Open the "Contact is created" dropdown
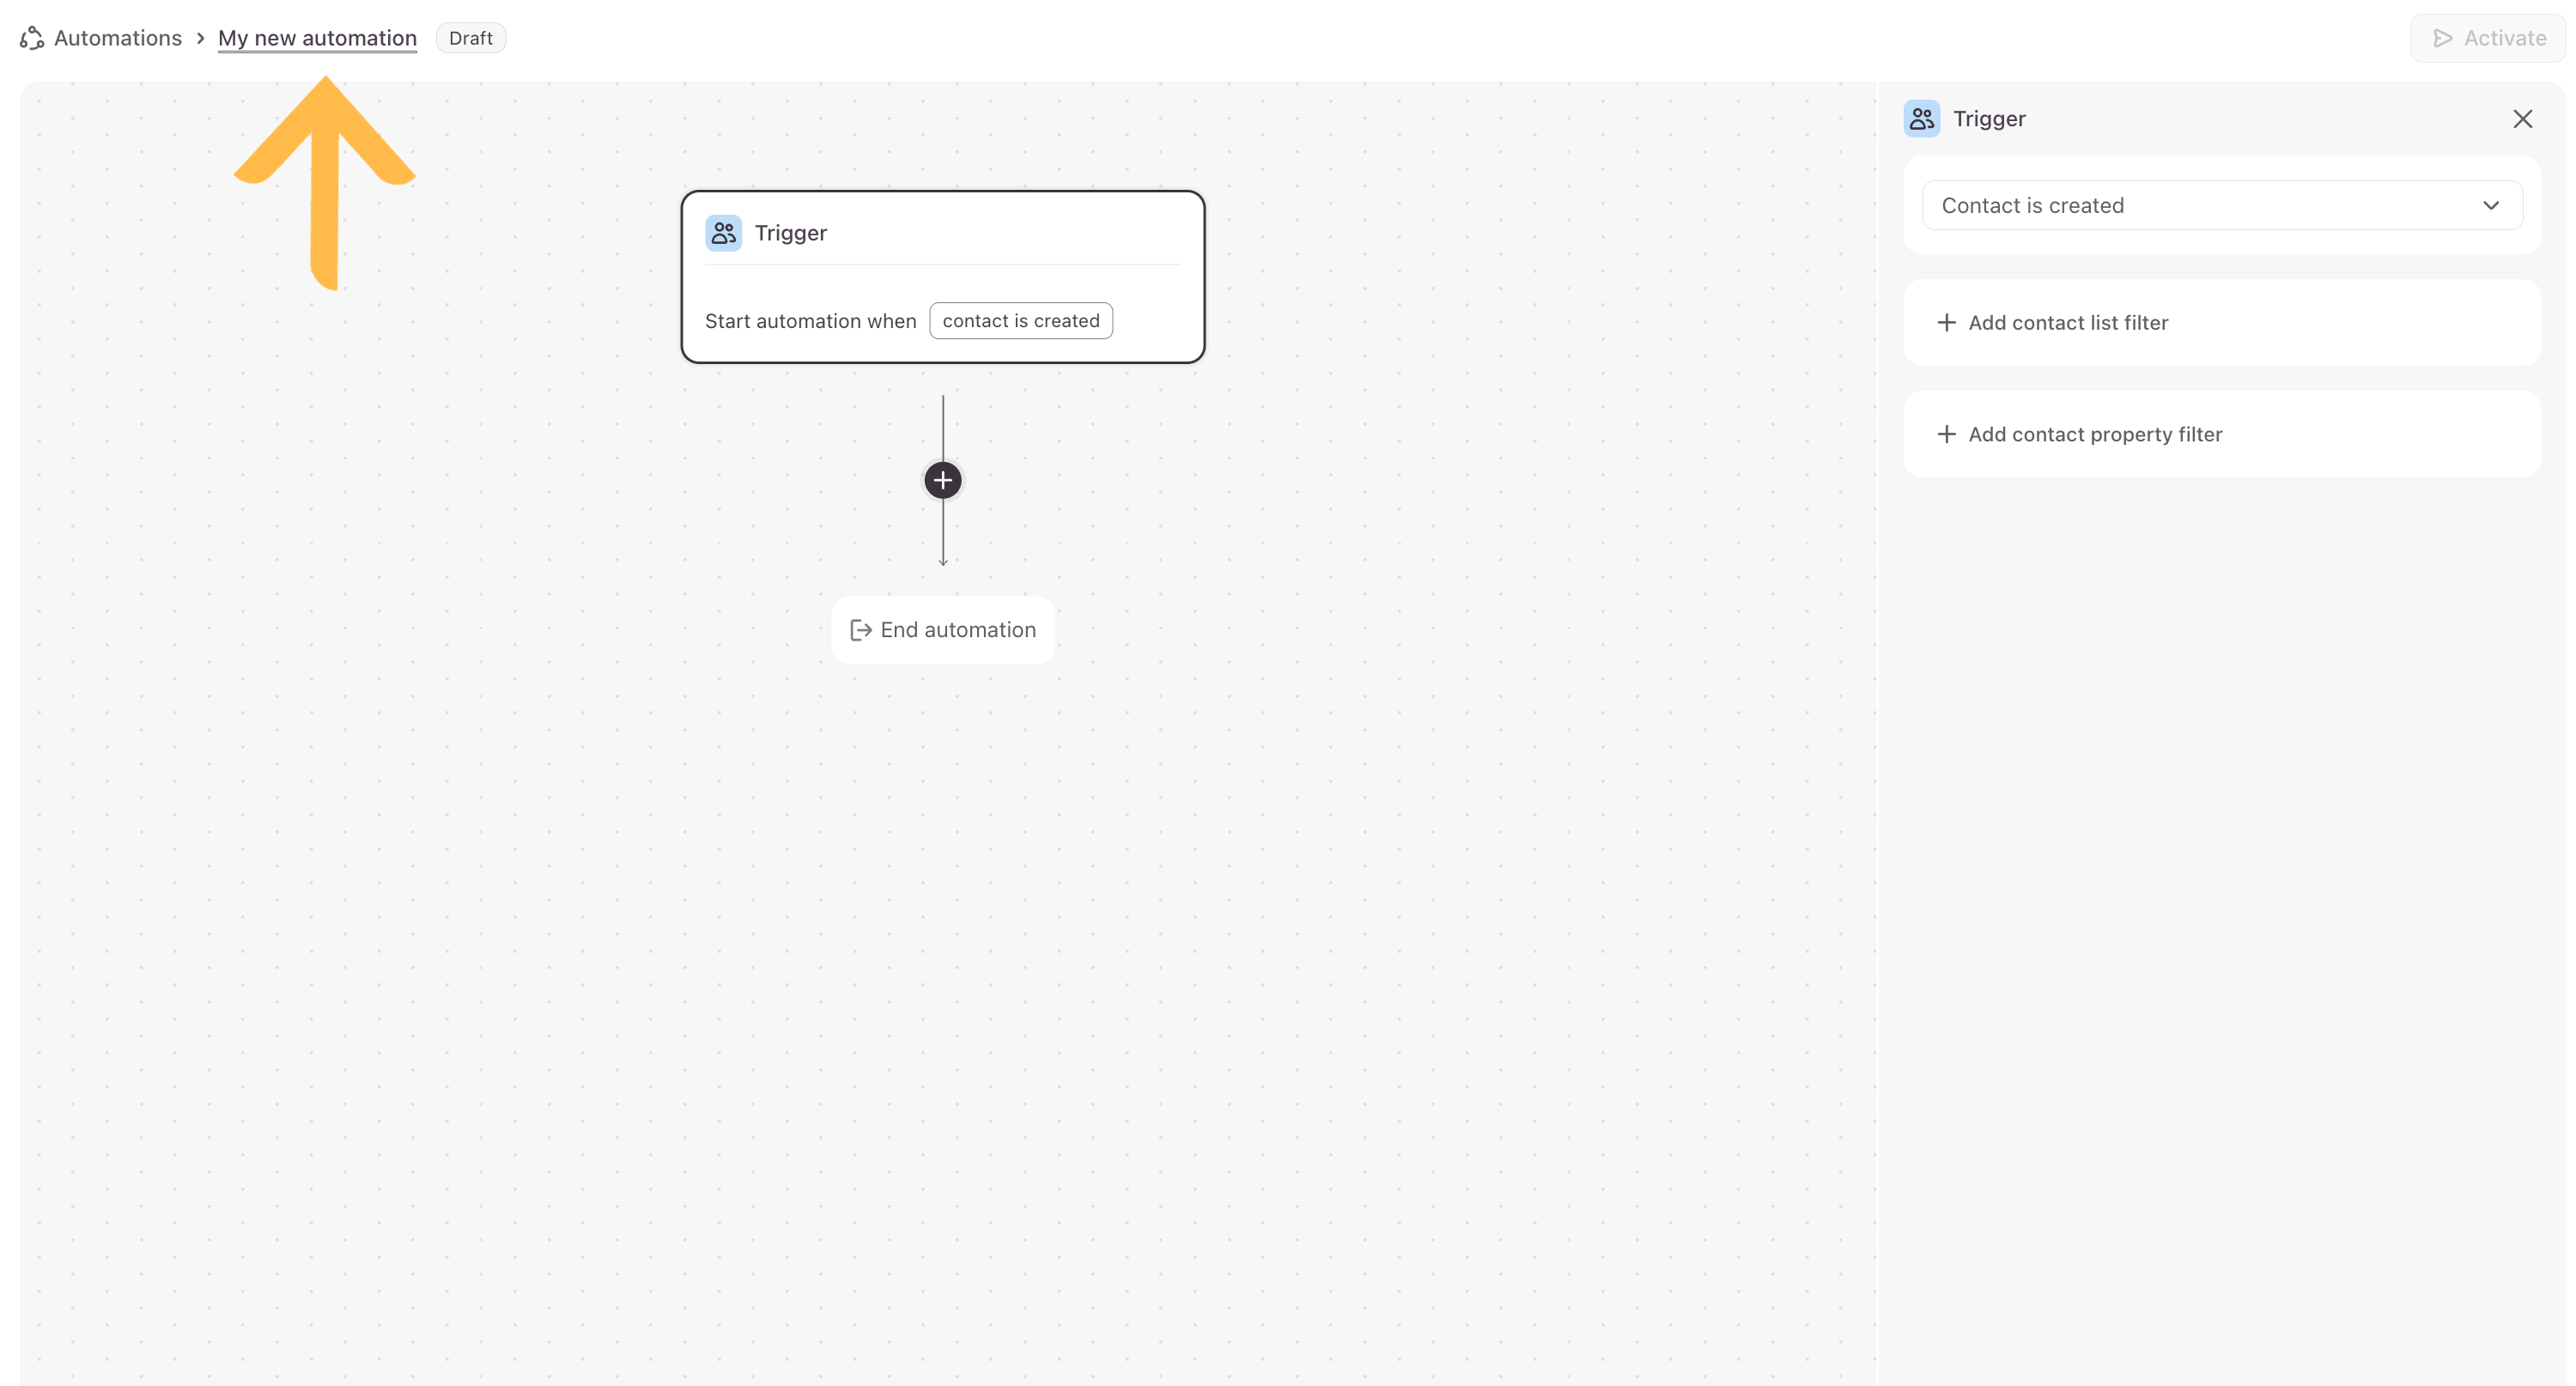The height and width of the screenshot is (1386, 2576). [x=2200, y=206]
